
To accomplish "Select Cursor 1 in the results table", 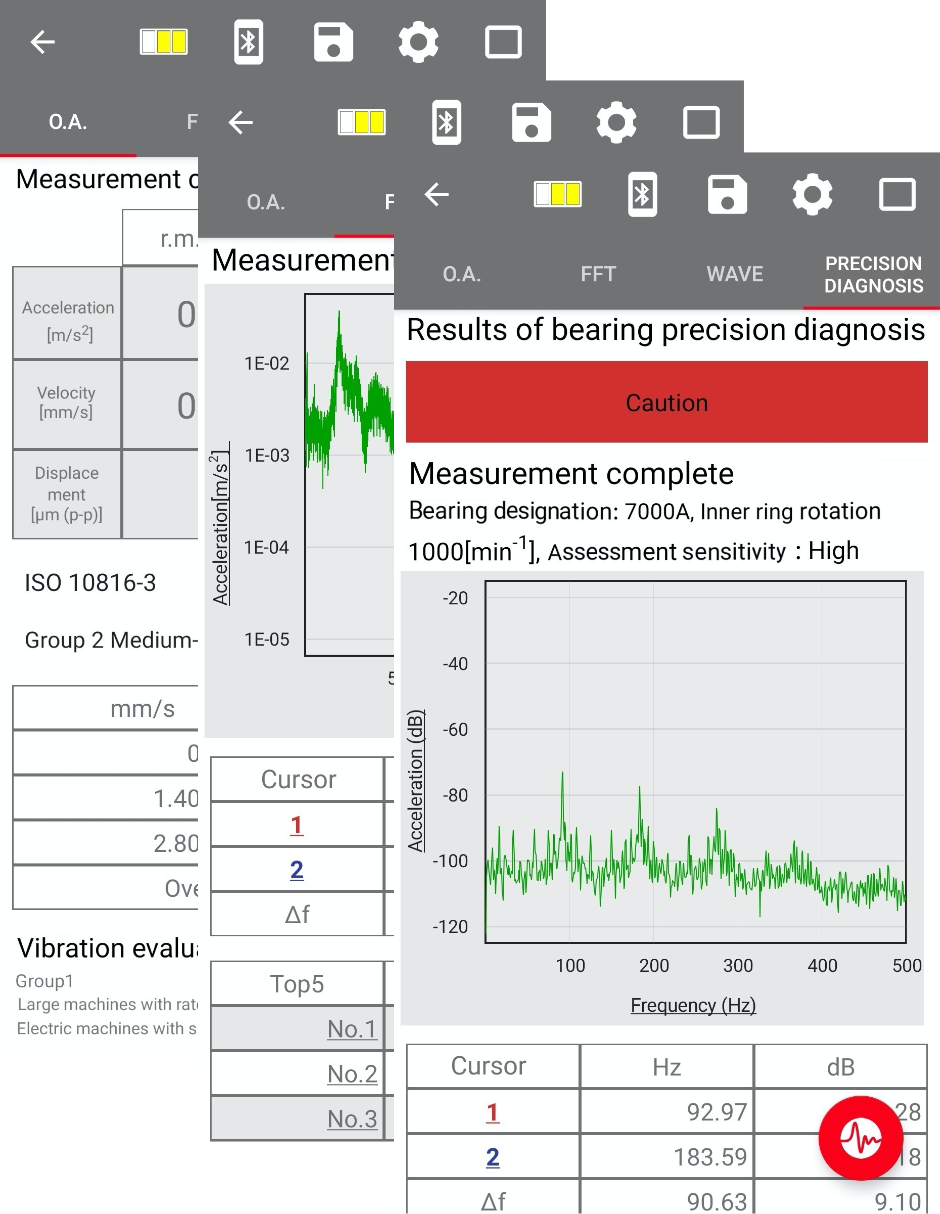I will [493, 1111].
